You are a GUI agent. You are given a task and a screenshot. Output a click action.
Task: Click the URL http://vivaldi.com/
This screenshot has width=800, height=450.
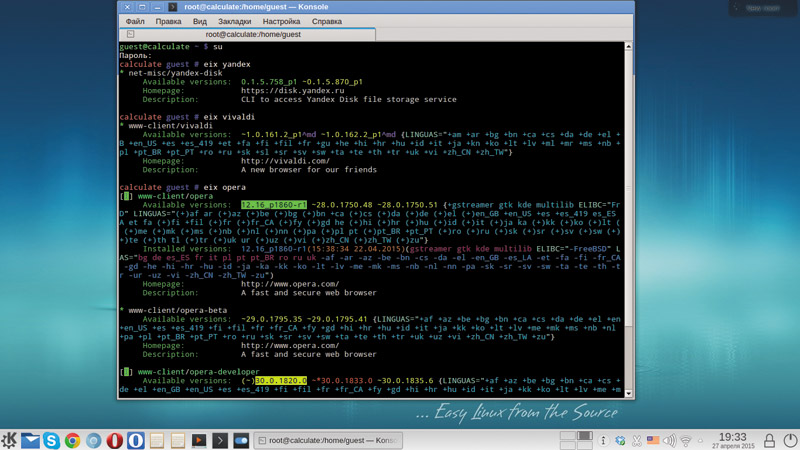point(285,161)
